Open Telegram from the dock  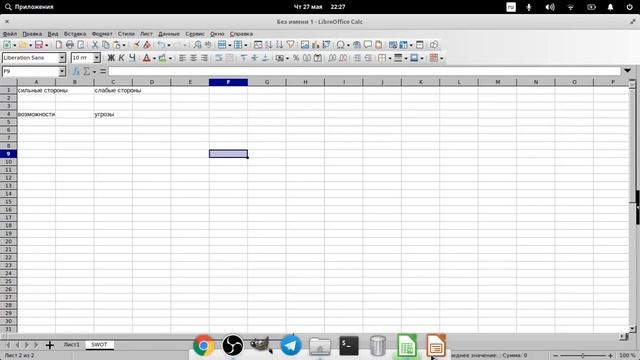click(291, 345)
